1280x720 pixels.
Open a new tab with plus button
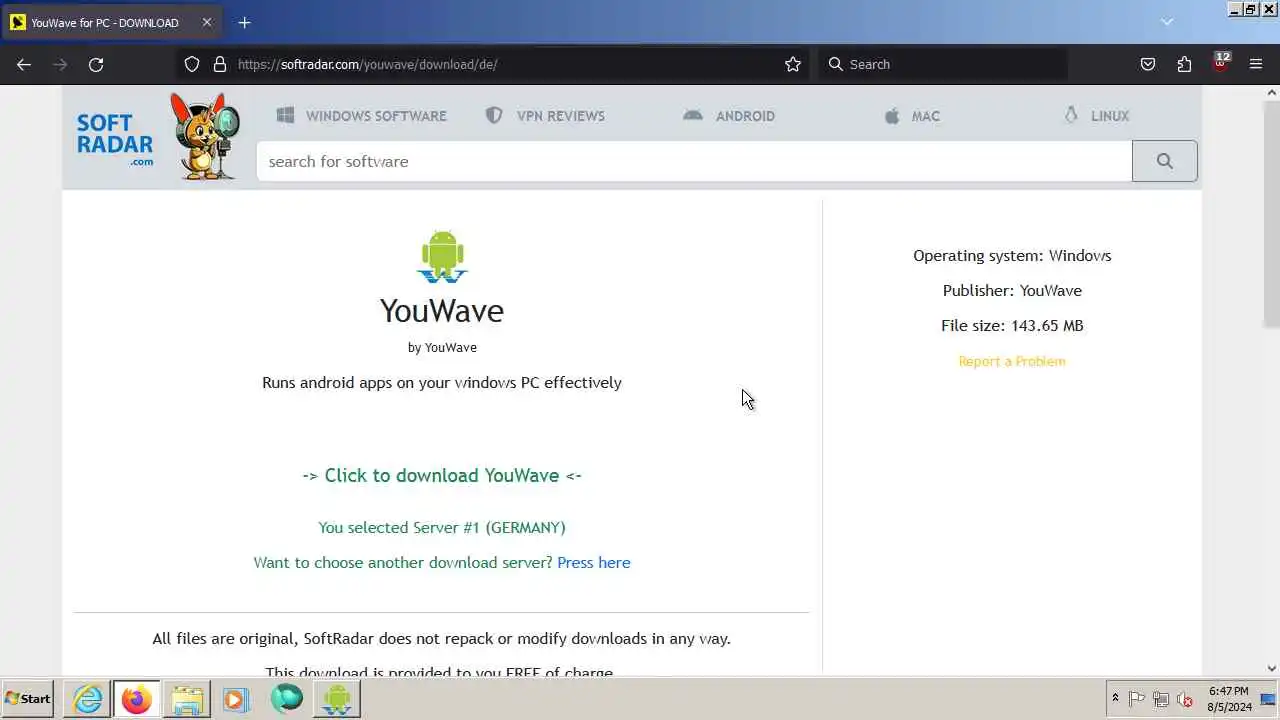[244, 22]
